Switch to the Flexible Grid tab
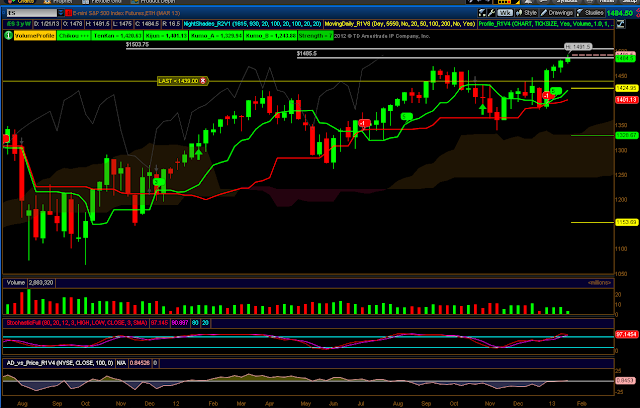Image resolution: width=640 pixels, height=408 pixels. tap(102, 2)
